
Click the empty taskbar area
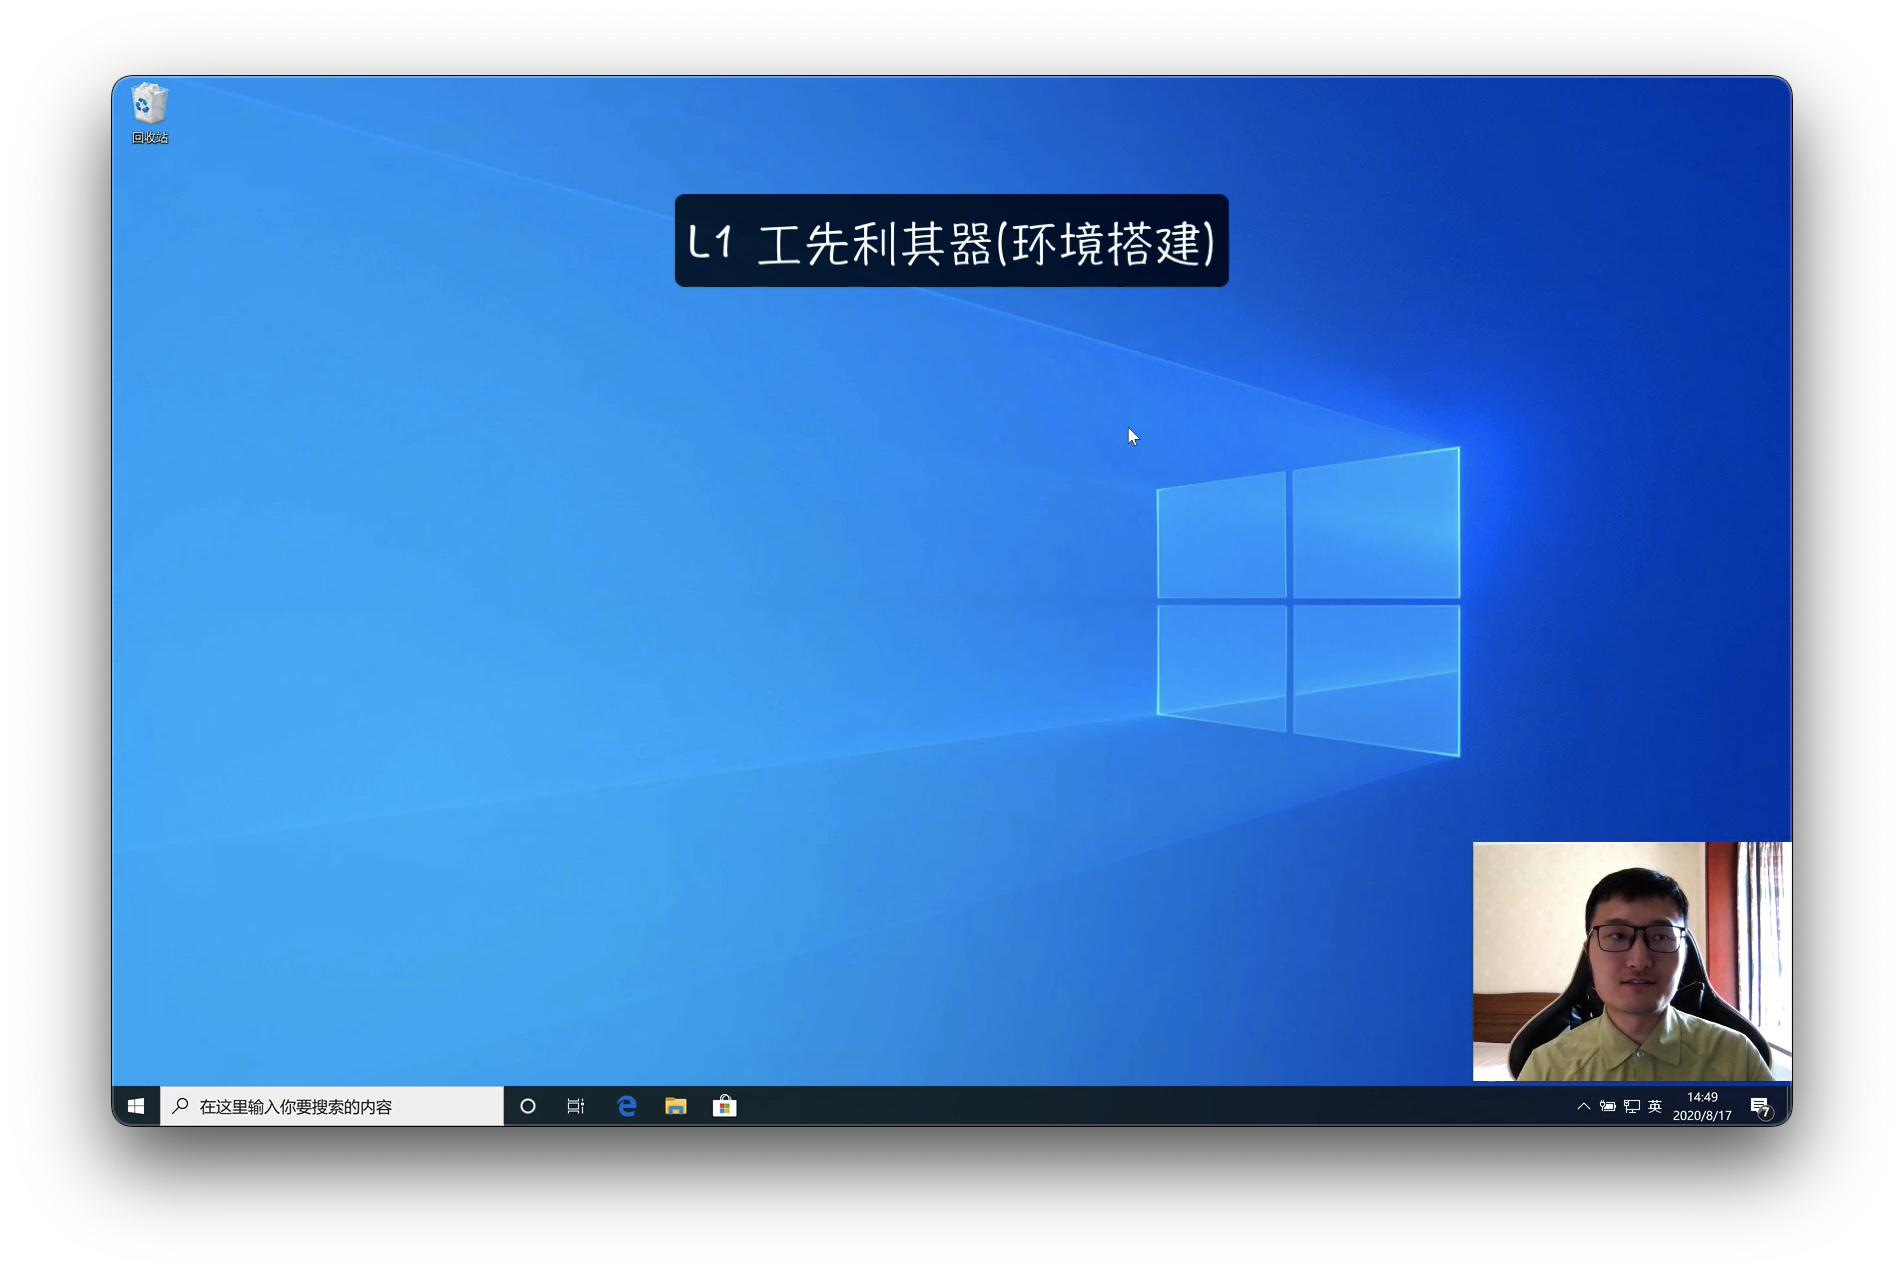(x=1150, y=1106)
